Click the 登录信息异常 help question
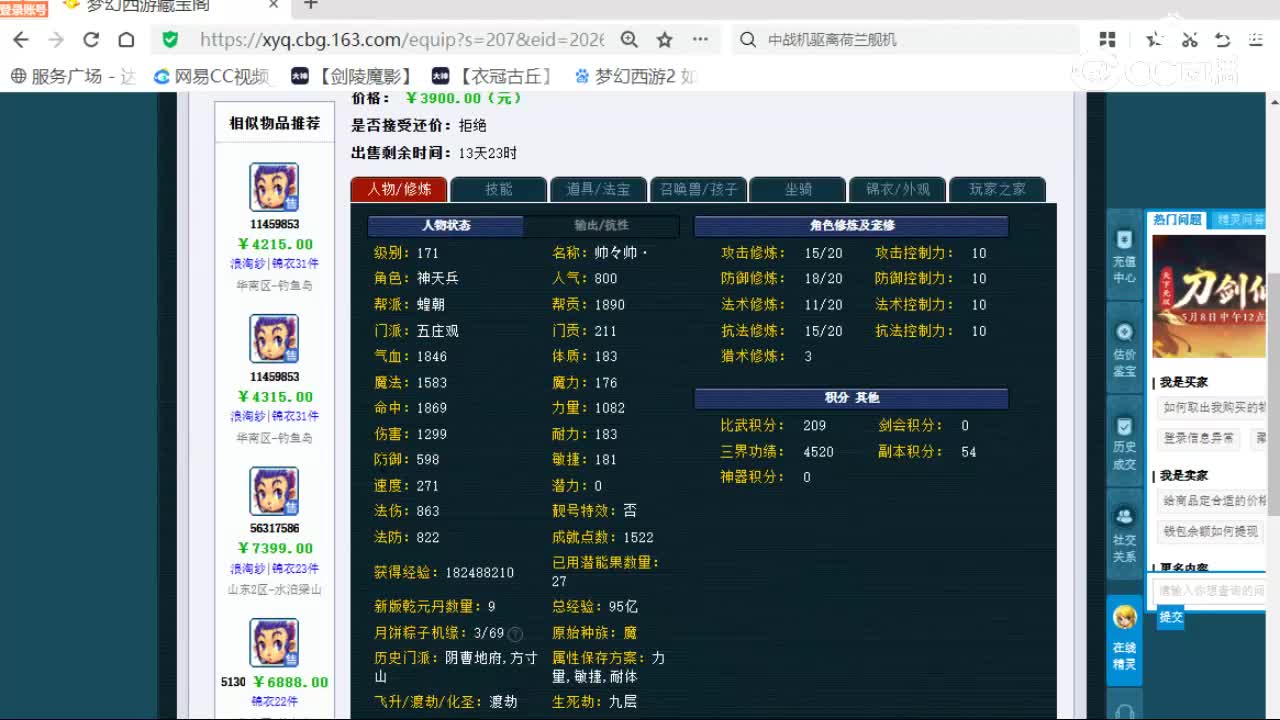The height and width of the screenshot is (720, 1280). tap(1199, 438)
